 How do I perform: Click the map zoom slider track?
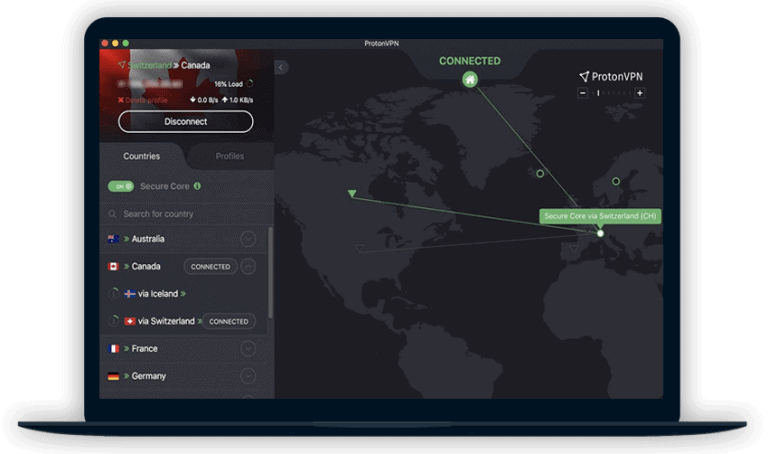pos(611,93)
